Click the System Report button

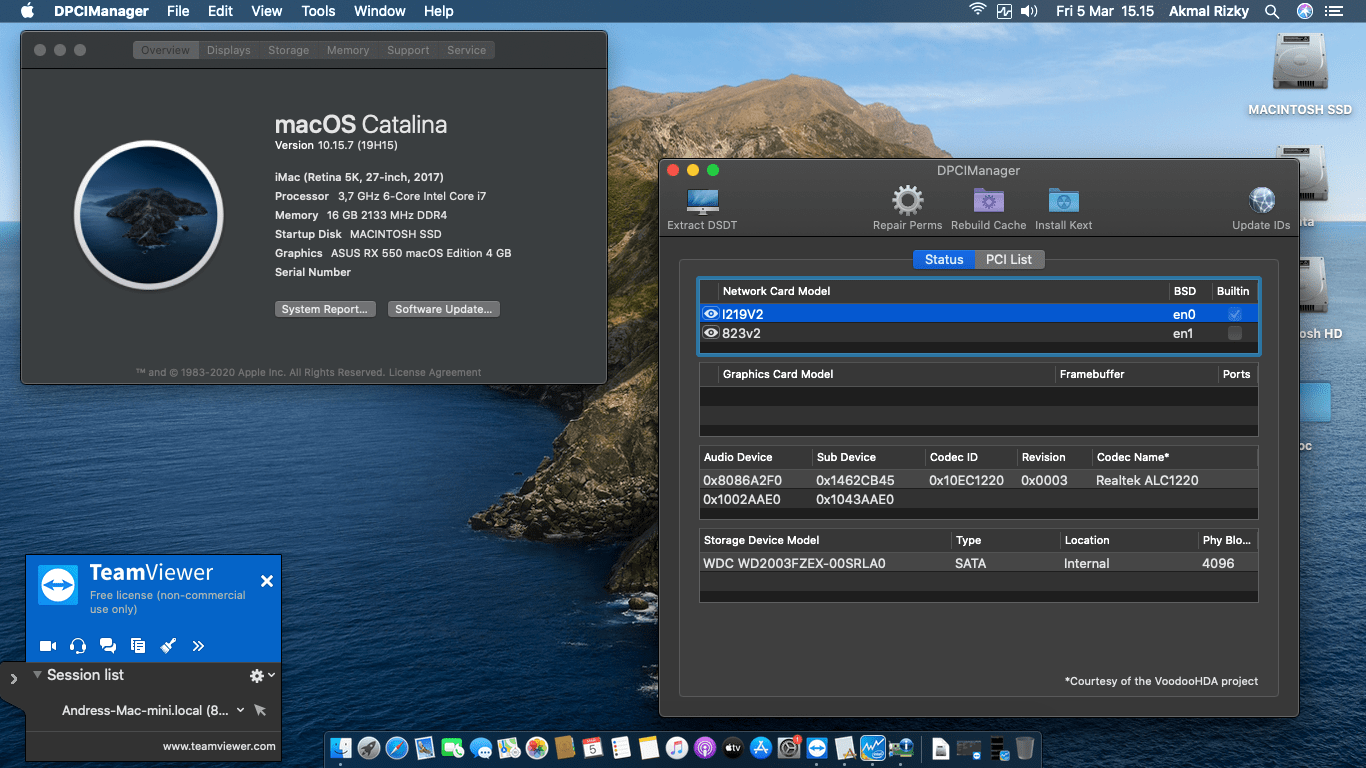pos(325,308)
